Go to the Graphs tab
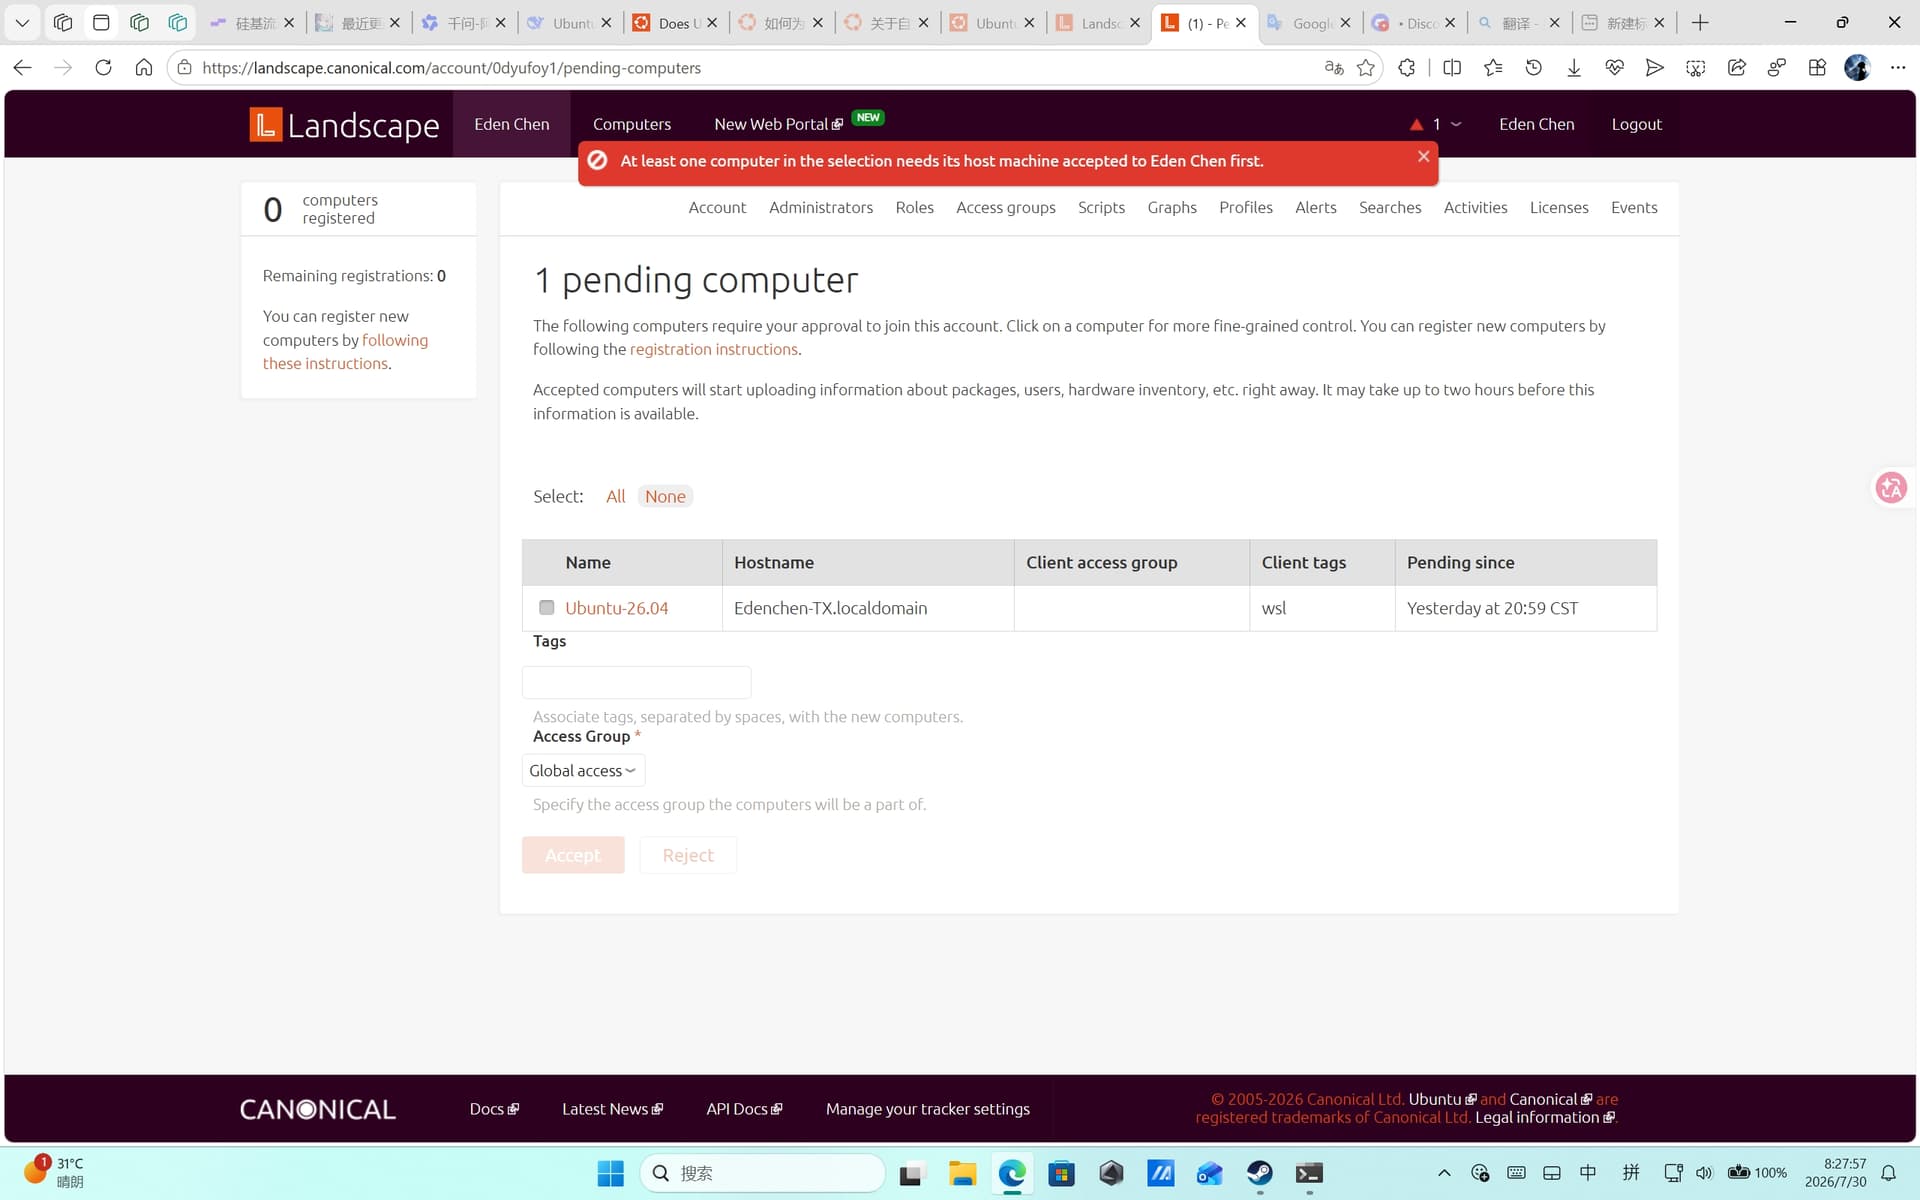 1172,207
